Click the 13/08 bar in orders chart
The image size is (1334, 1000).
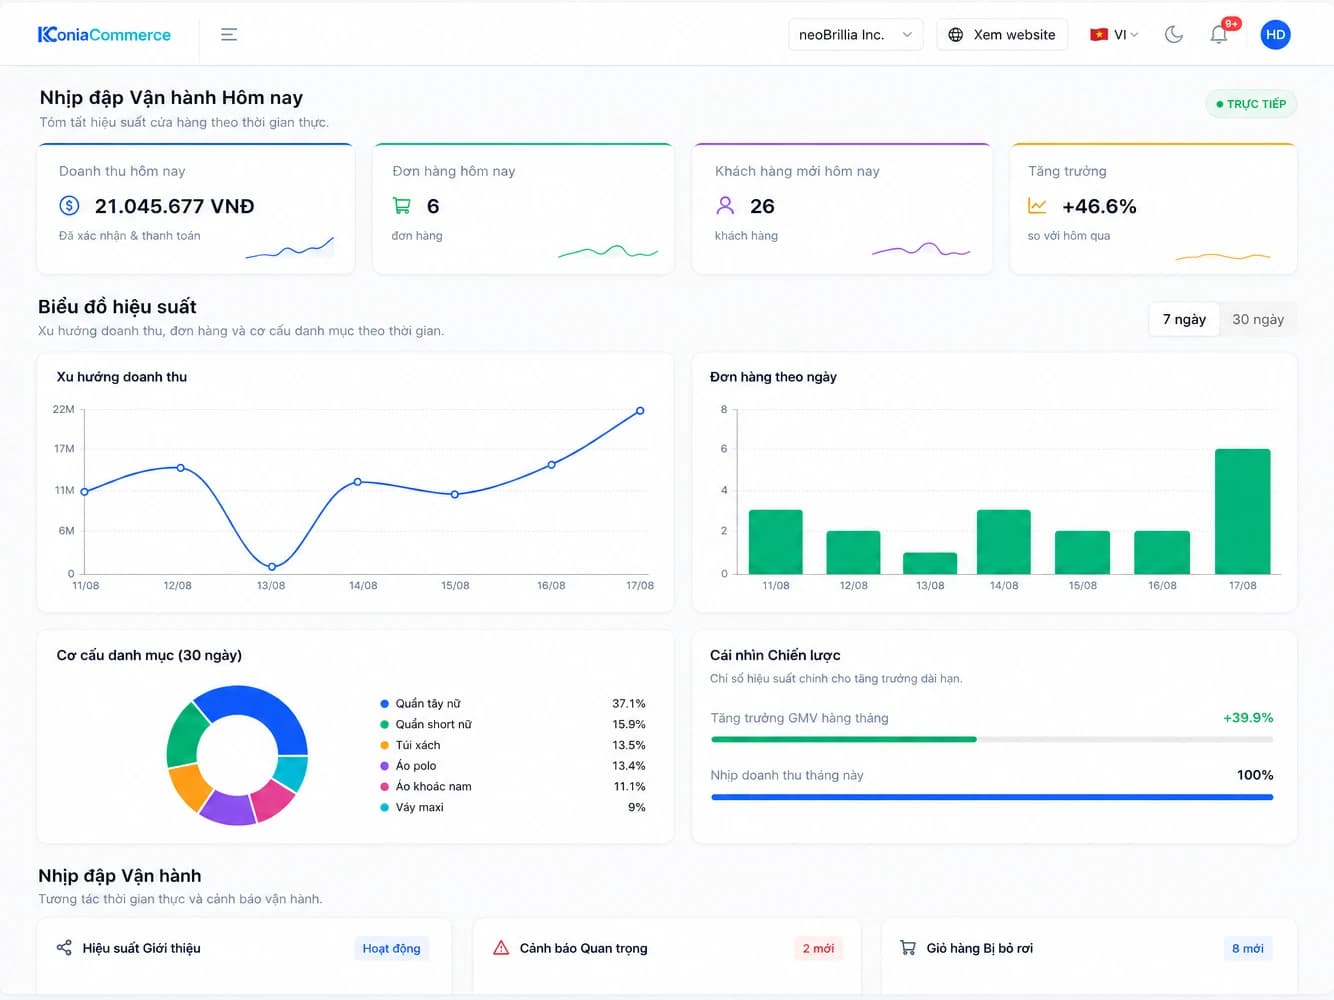click(x=930, y=563)
